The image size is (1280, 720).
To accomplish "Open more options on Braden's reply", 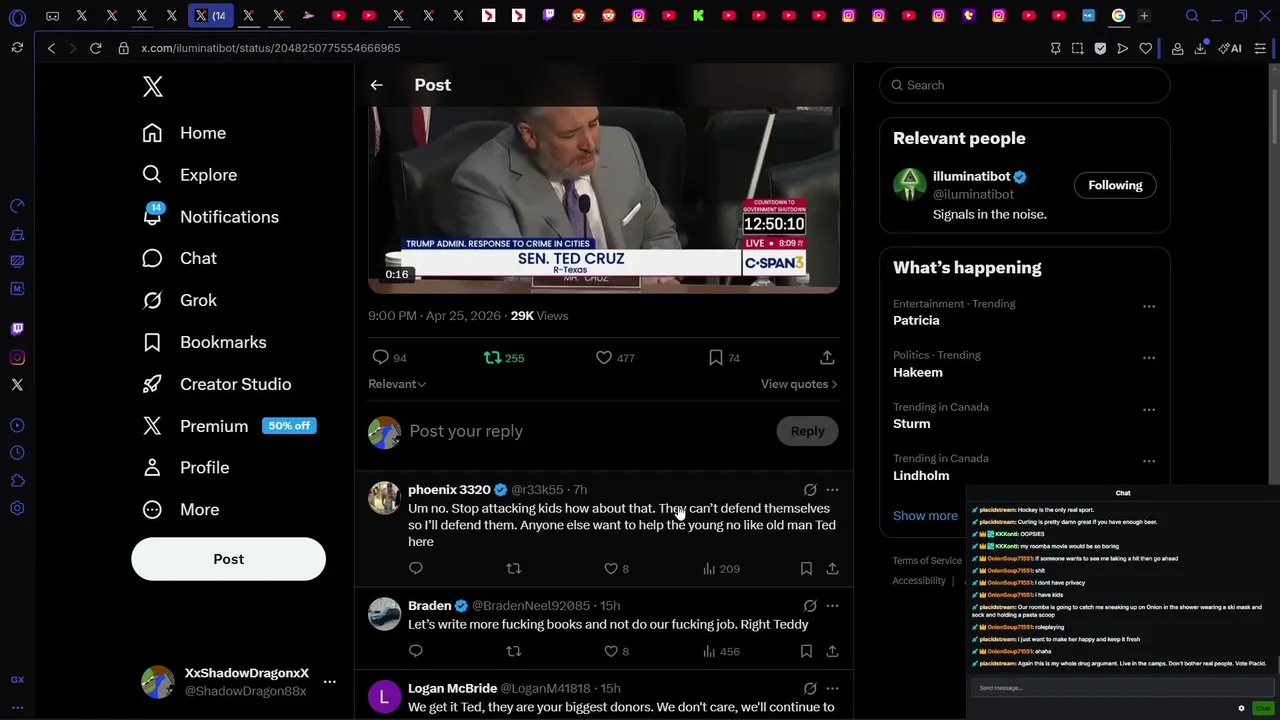I will pyautogui.click(x=832, y=606).
